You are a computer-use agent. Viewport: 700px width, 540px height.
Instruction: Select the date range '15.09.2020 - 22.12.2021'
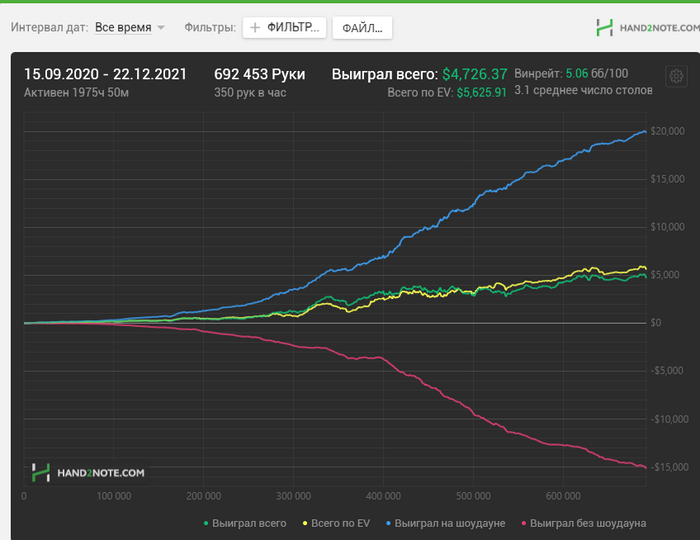[x=105, y=74]
